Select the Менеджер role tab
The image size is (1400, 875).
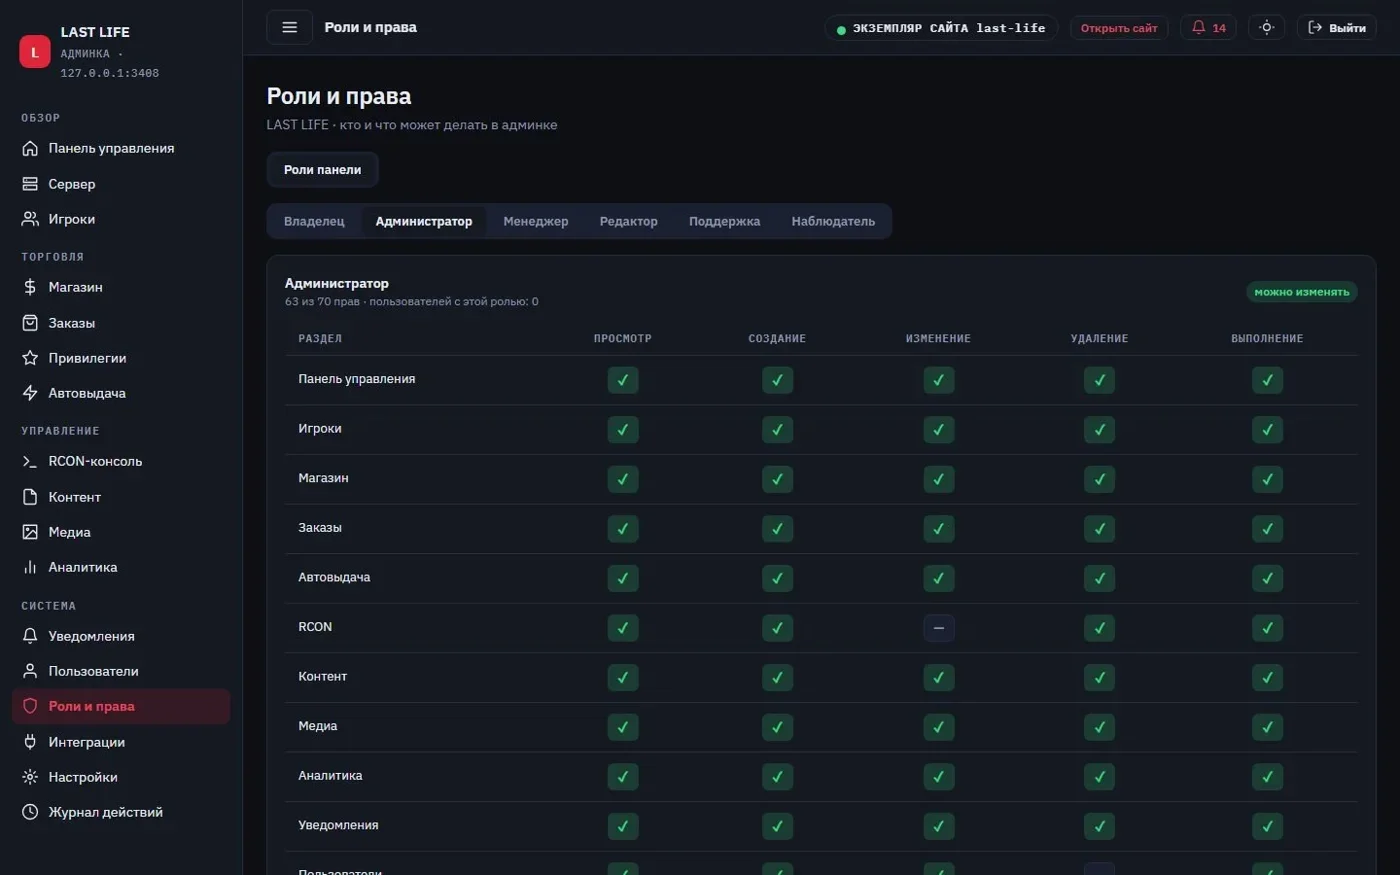point(536,221)
